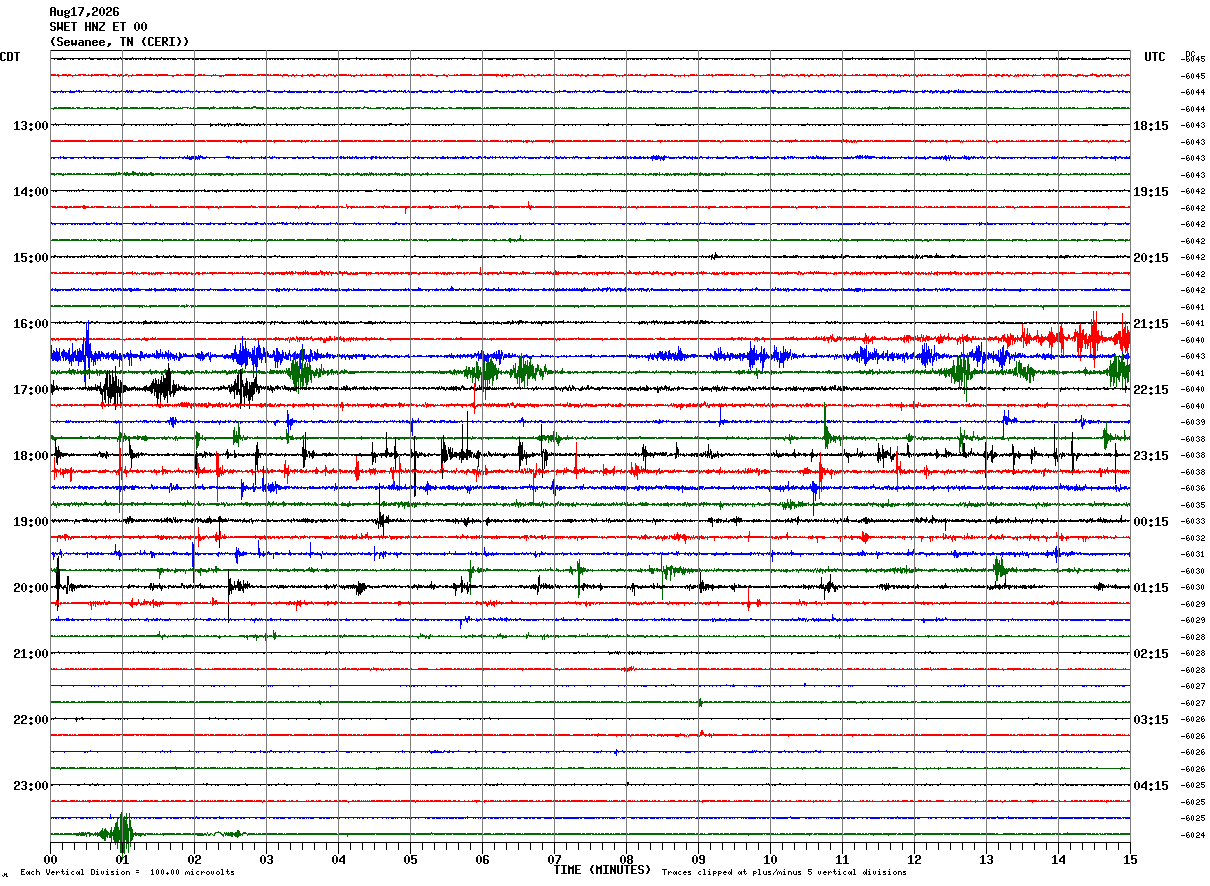The width and height of the screenshot is (1210, 886).
Task: Click the Sewanee, TN (CERI) location text
Action: [119, 42]
